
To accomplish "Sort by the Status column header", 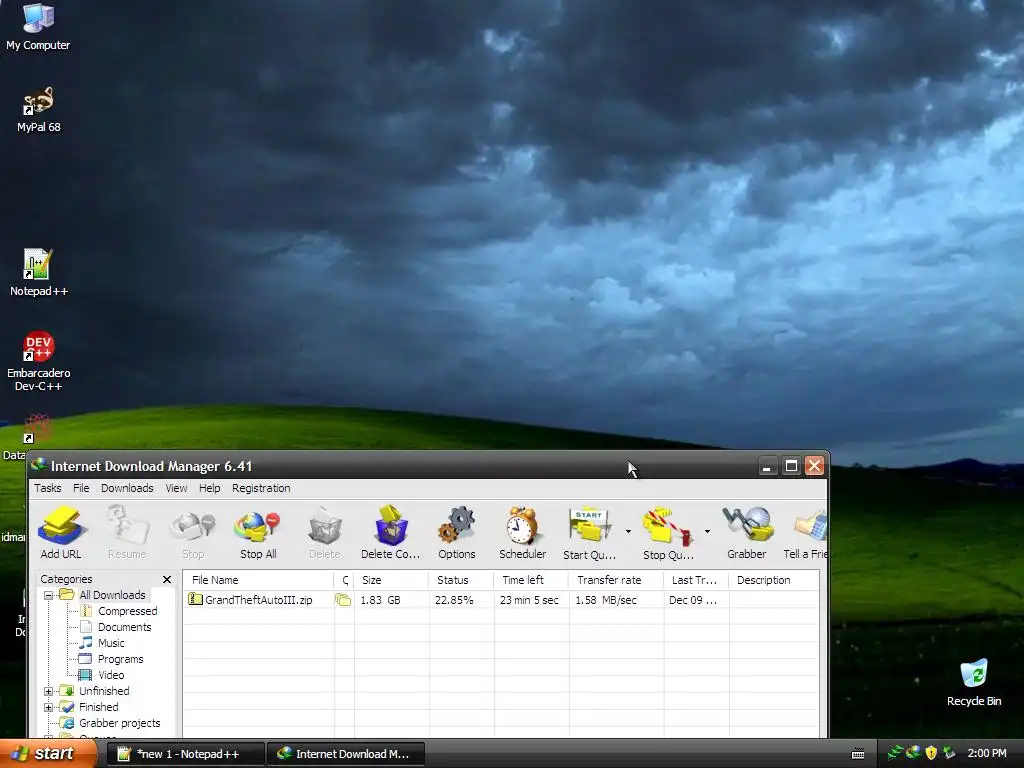I will 461,580.
